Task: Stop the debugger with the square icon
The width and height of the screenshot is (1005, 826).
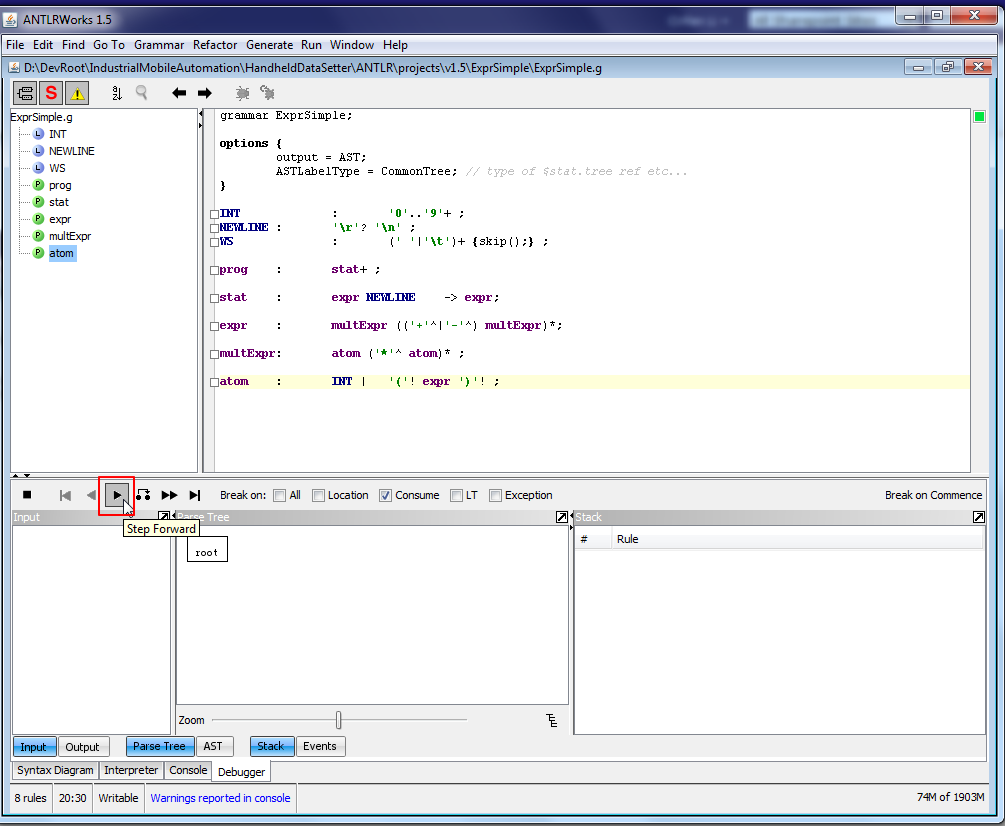Action: [28, 495]
